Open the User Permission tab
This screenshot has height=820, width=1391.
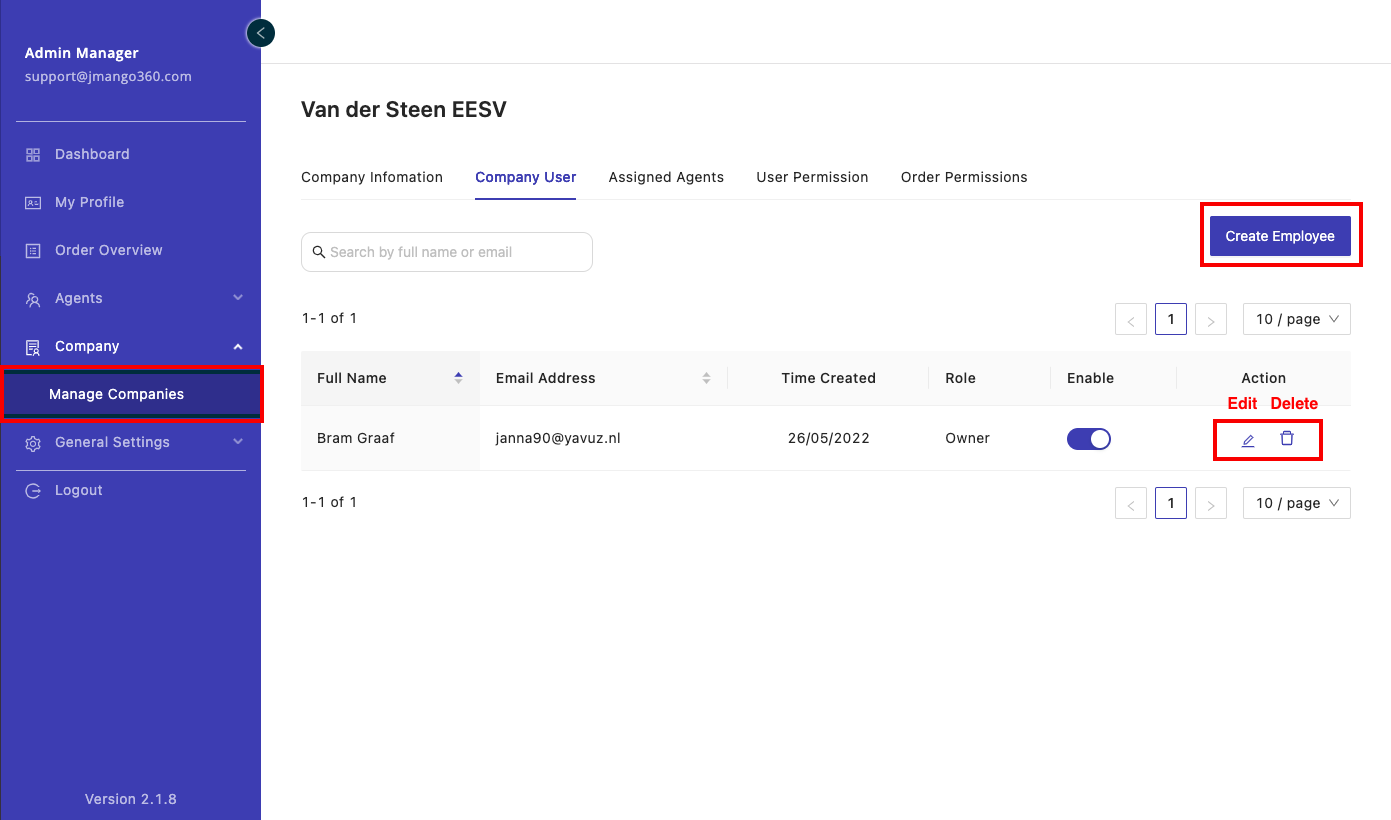[812, 177]
